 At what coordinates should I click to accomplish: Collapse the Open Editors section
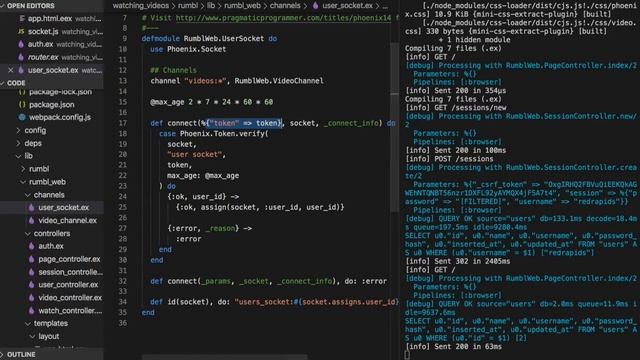point(2,6)
